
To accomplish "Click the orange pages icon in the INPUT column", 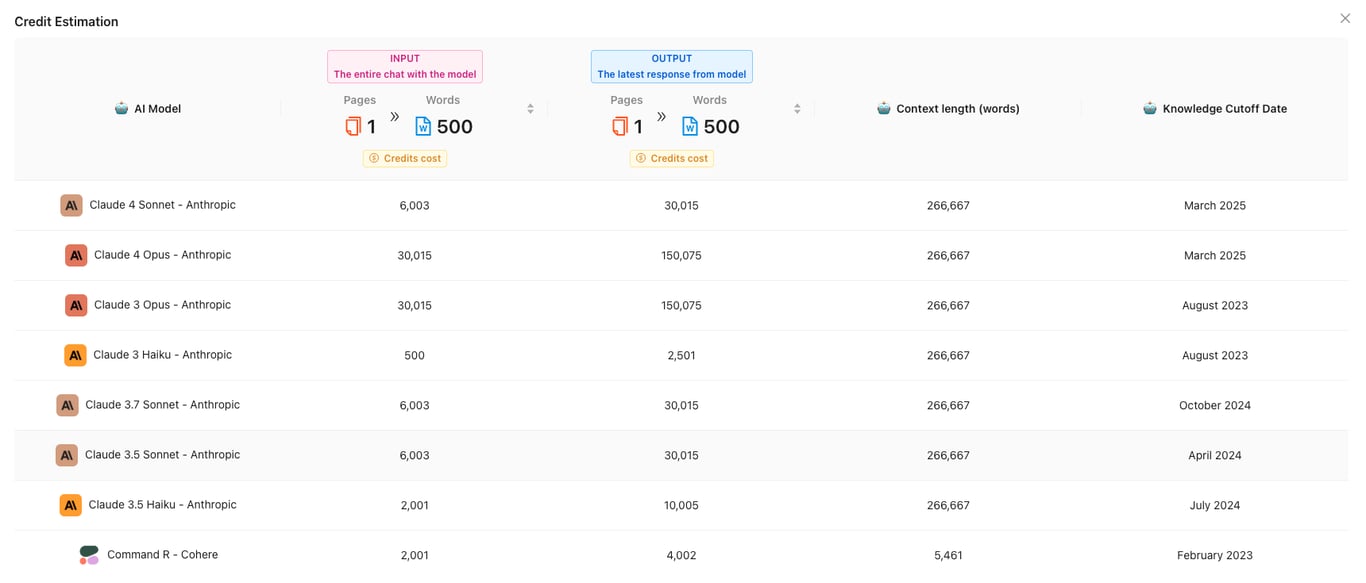I will (355, 126).
